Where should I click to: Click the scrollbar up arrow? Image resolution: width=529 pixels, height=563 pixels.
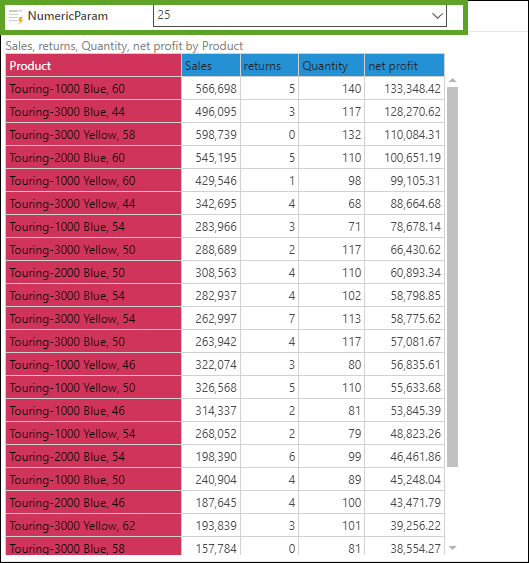point(453,80)
